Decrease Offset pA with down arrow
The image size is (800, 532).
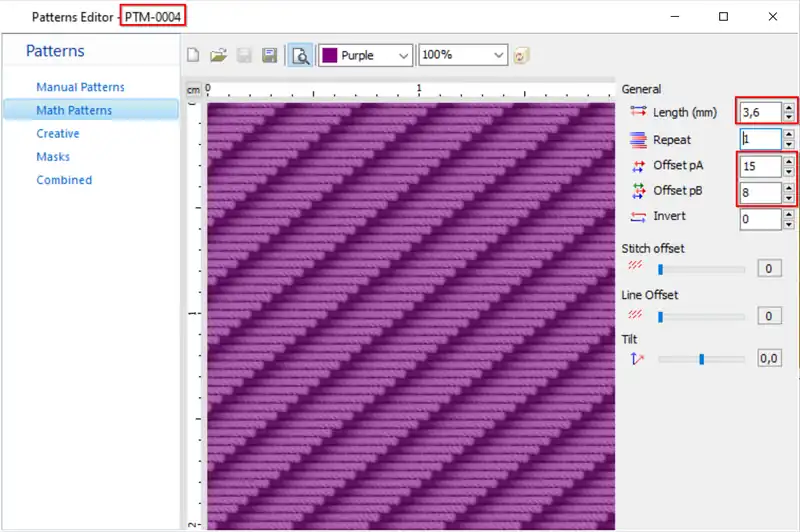(789, 171)
